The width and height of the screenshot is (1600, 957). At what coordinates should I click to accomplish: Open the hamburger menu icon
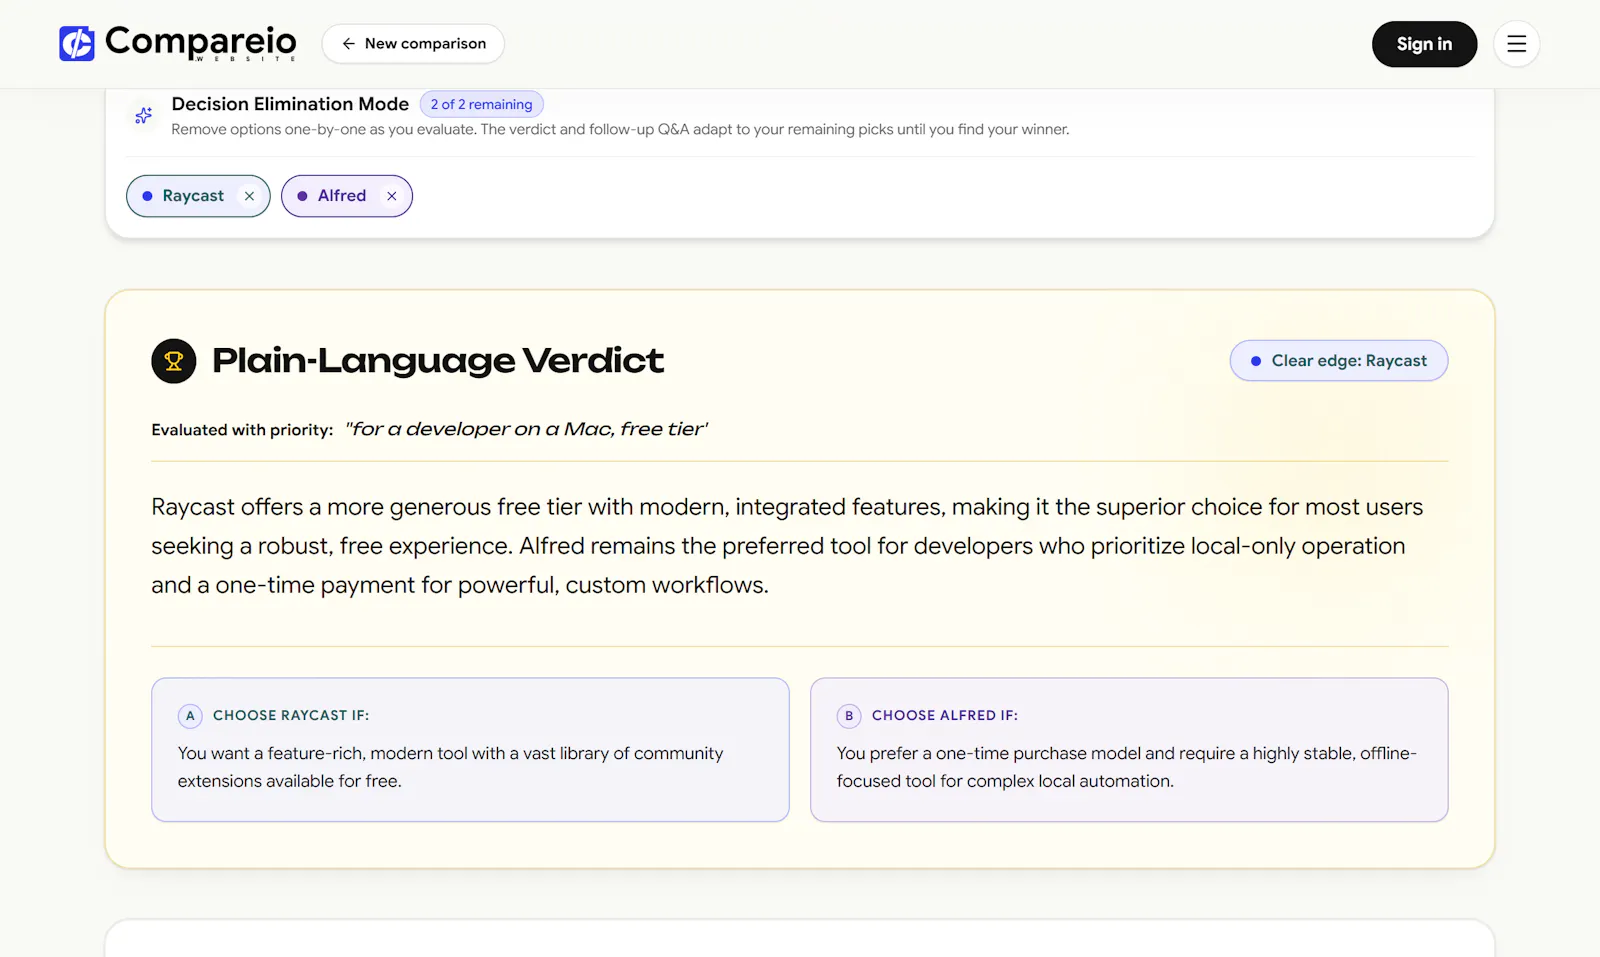click(x=1516, y=44)
